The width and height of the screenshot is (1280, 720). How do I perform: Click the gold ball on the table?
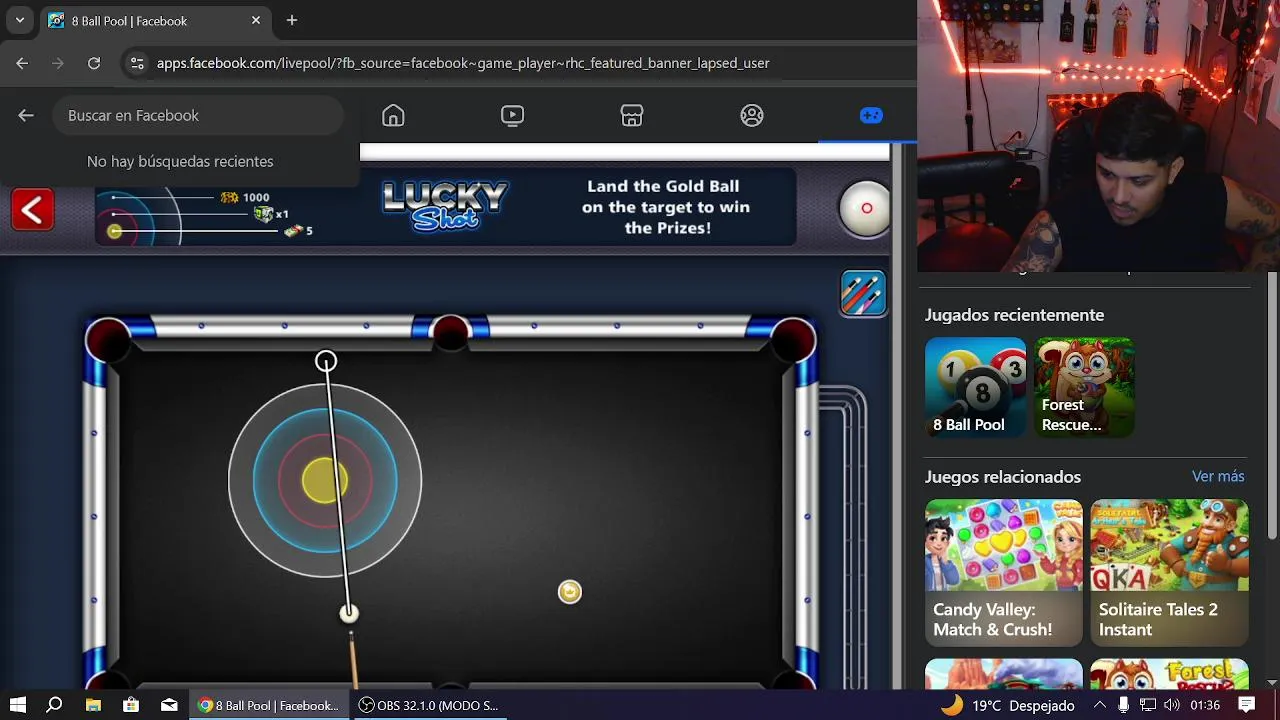click(x=569, y=592)
